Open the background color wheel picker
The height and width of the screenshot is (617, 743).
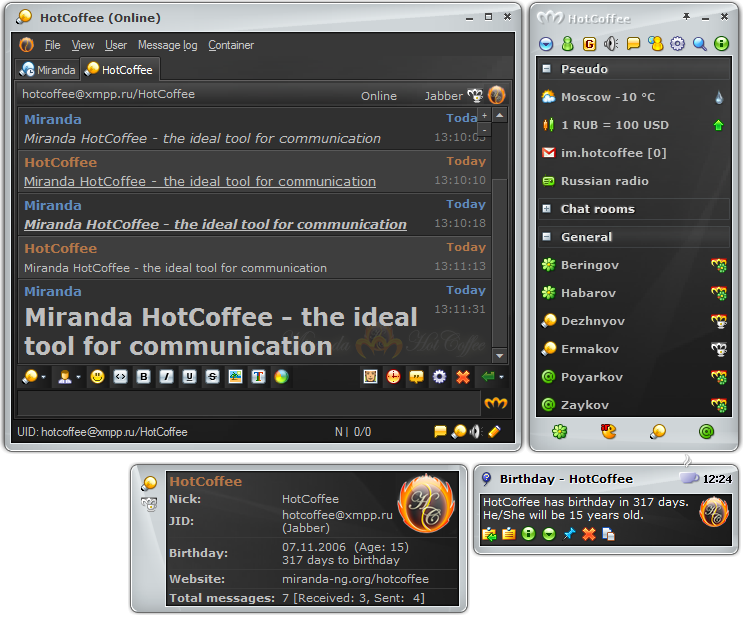click(281, 377)
